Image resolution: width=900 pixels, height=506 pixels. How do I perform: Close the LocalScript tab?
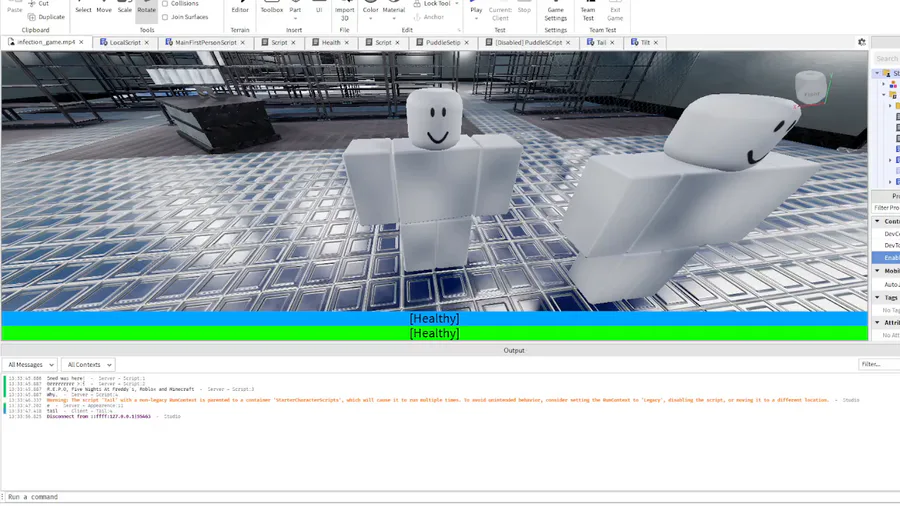point(147,42)
